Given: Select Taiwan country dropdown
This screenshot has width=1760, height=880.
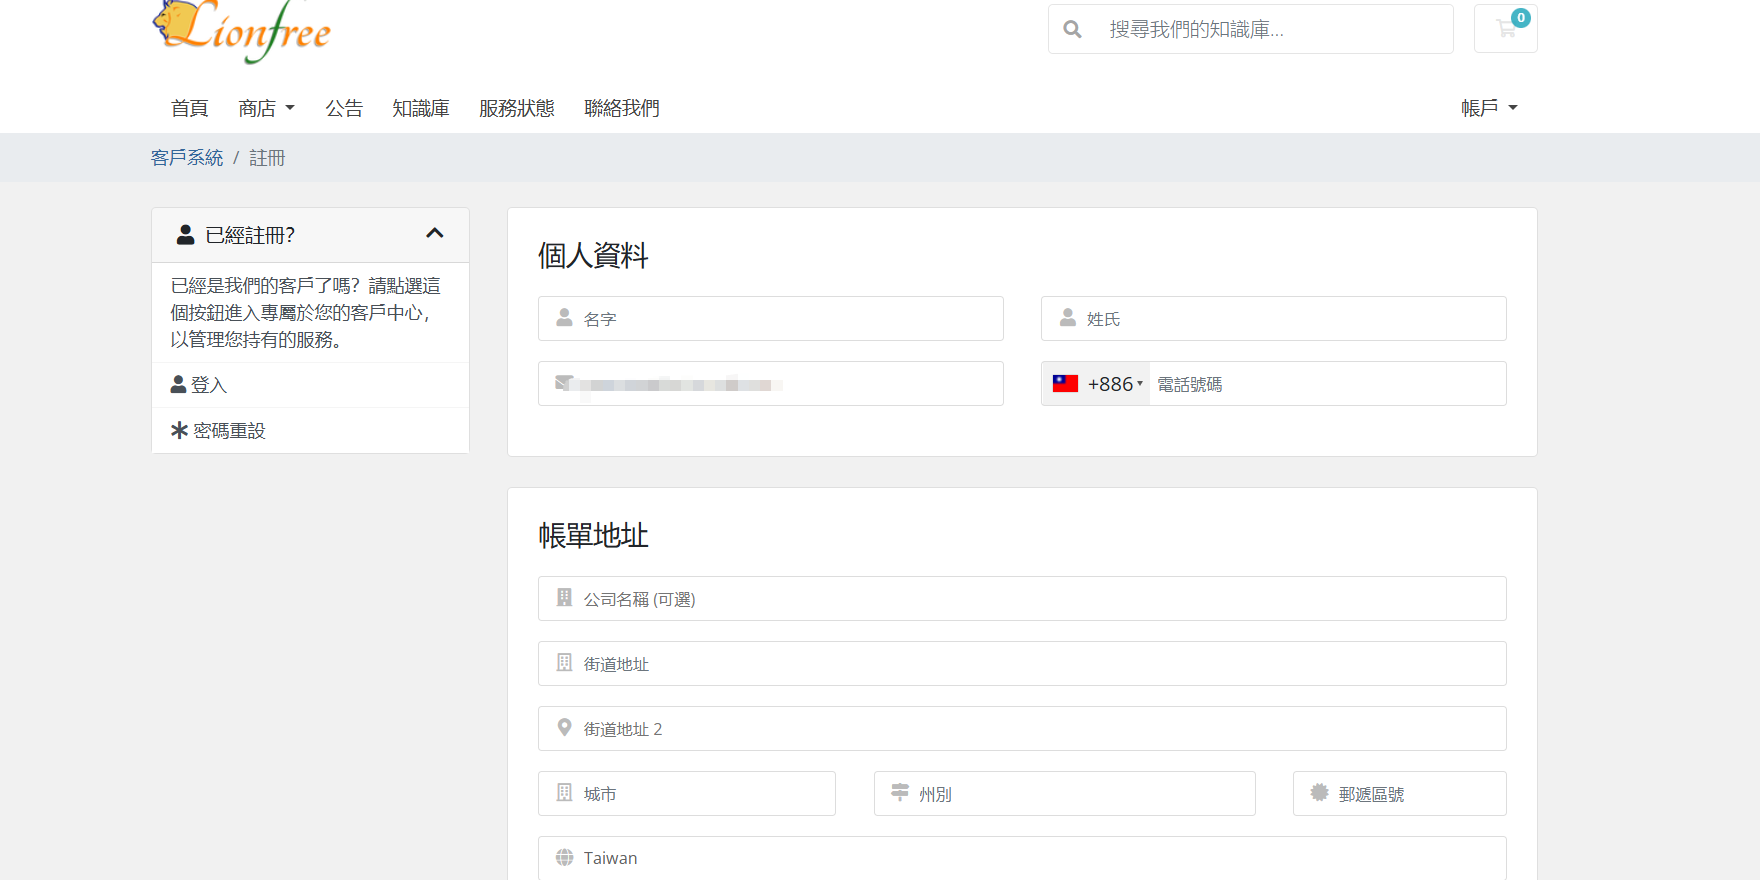Looking at the screenshot, I should [x=1022, y=858].
